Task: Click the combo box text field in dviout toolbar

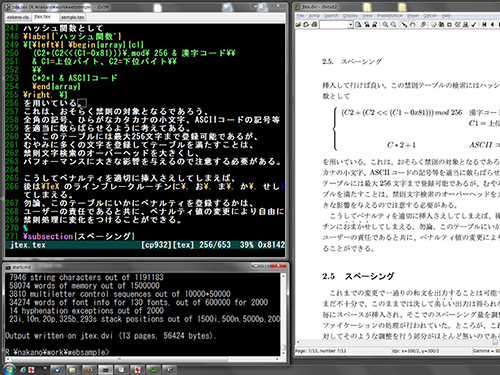Action: [x=334, y=24]
